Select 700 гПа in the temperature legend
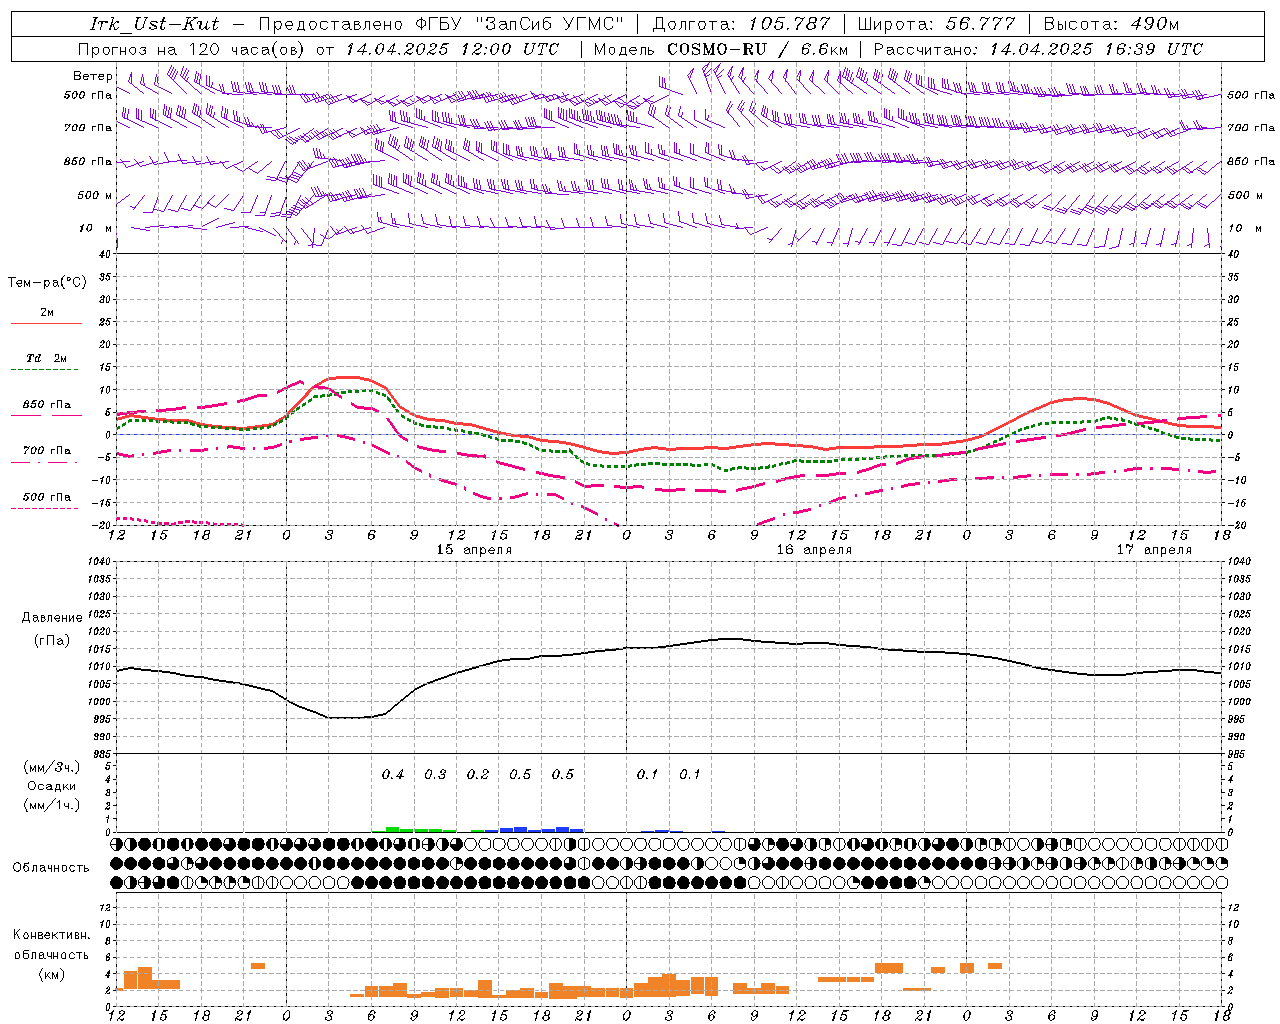Viewport: 1280px width, 1024px height. click(x=47, y=451)
